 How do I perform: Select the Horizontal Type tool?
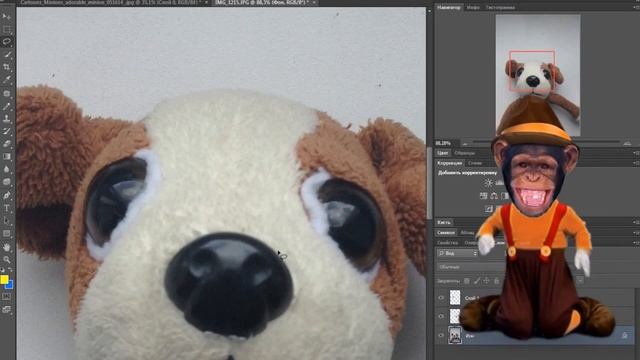7,208
